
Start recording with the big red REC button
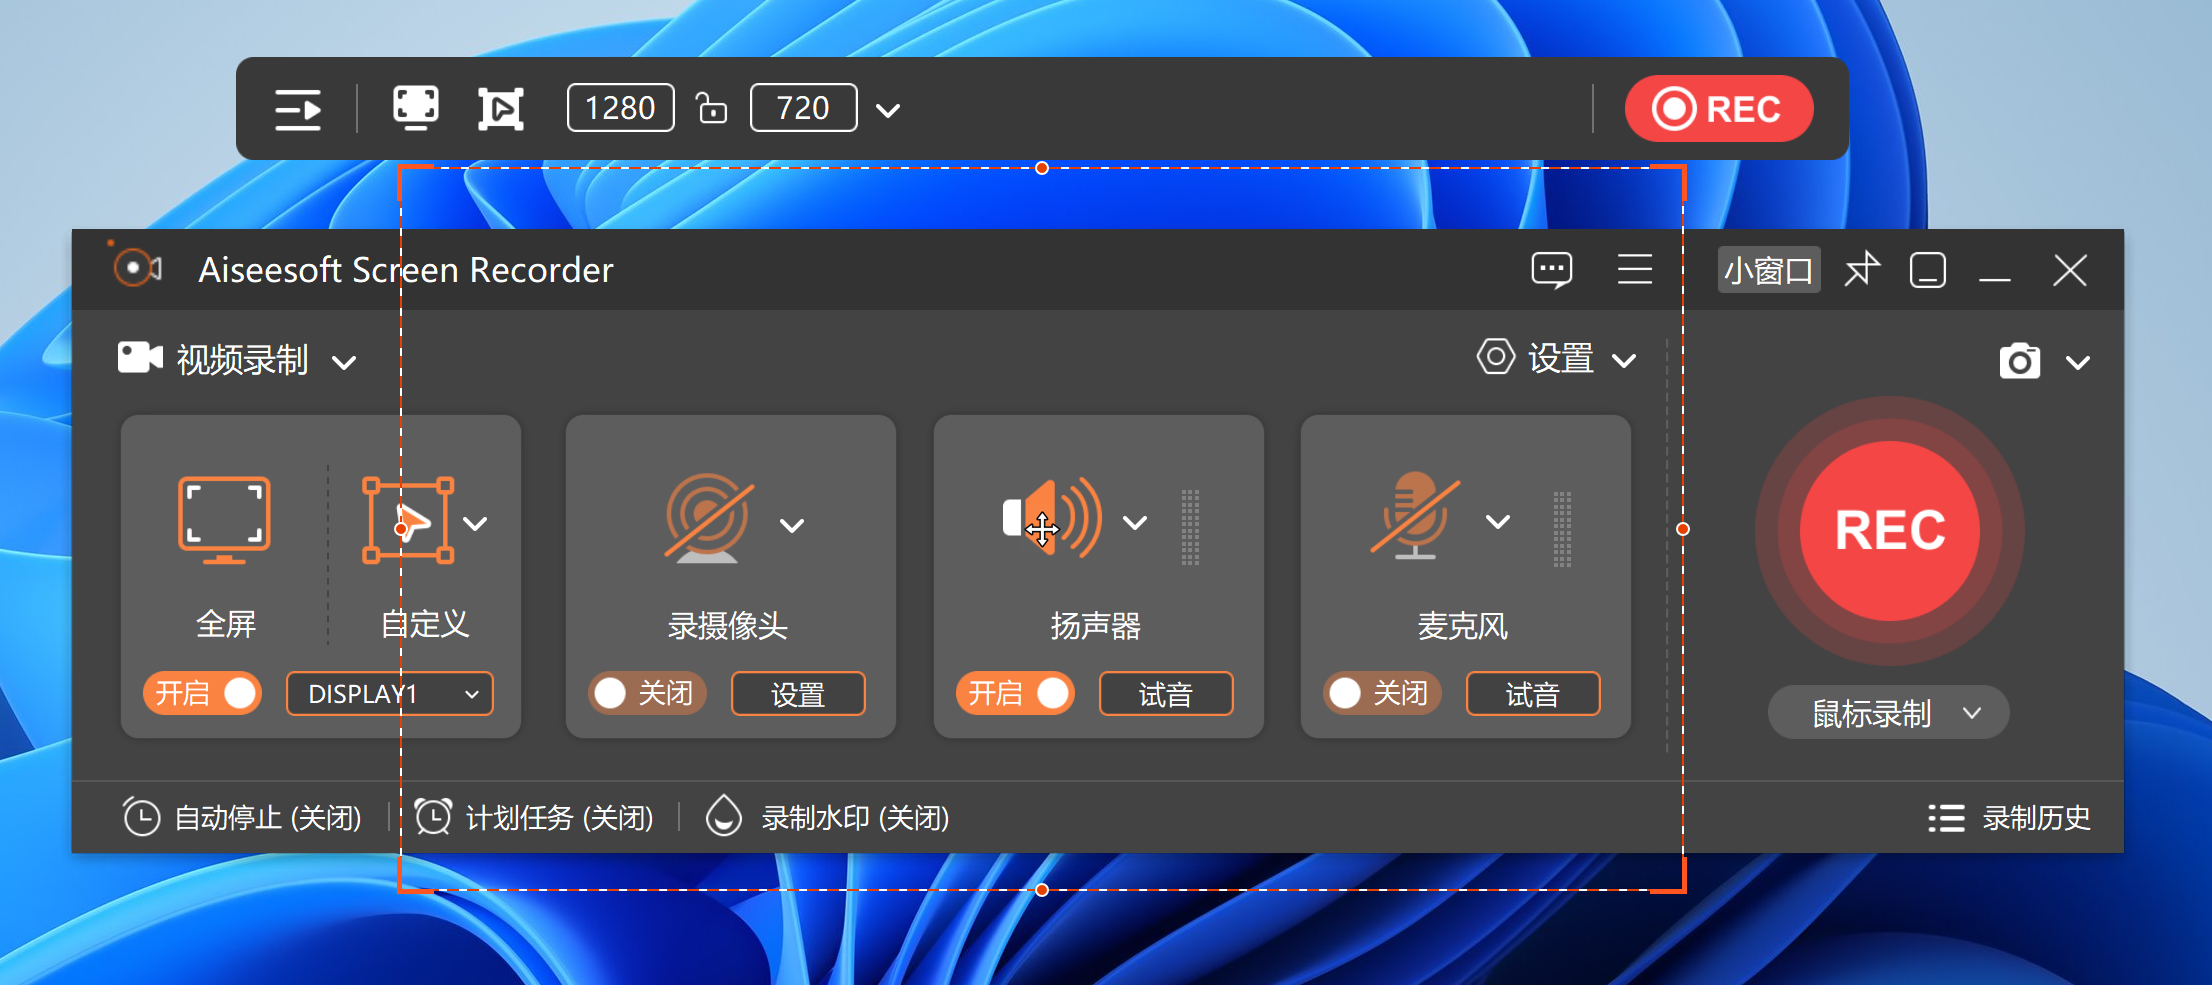click(x=1890, y=530)
